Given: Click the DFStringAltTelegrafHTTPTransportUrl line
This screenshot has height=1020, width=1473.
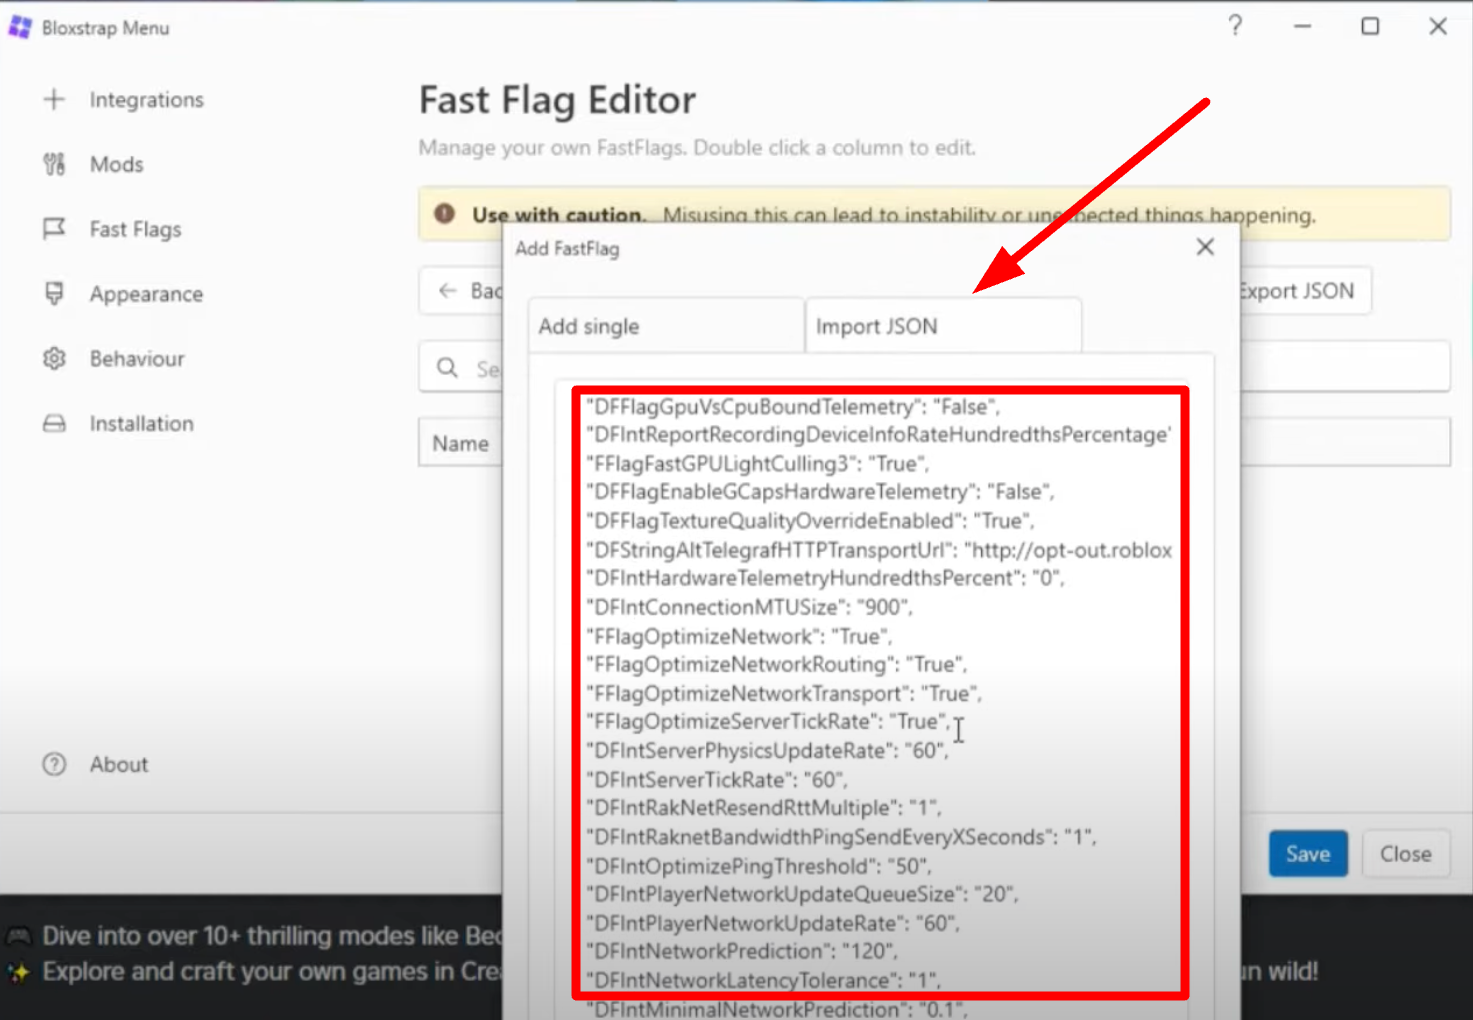Looking at the screenshot, I should click(879, 550).
